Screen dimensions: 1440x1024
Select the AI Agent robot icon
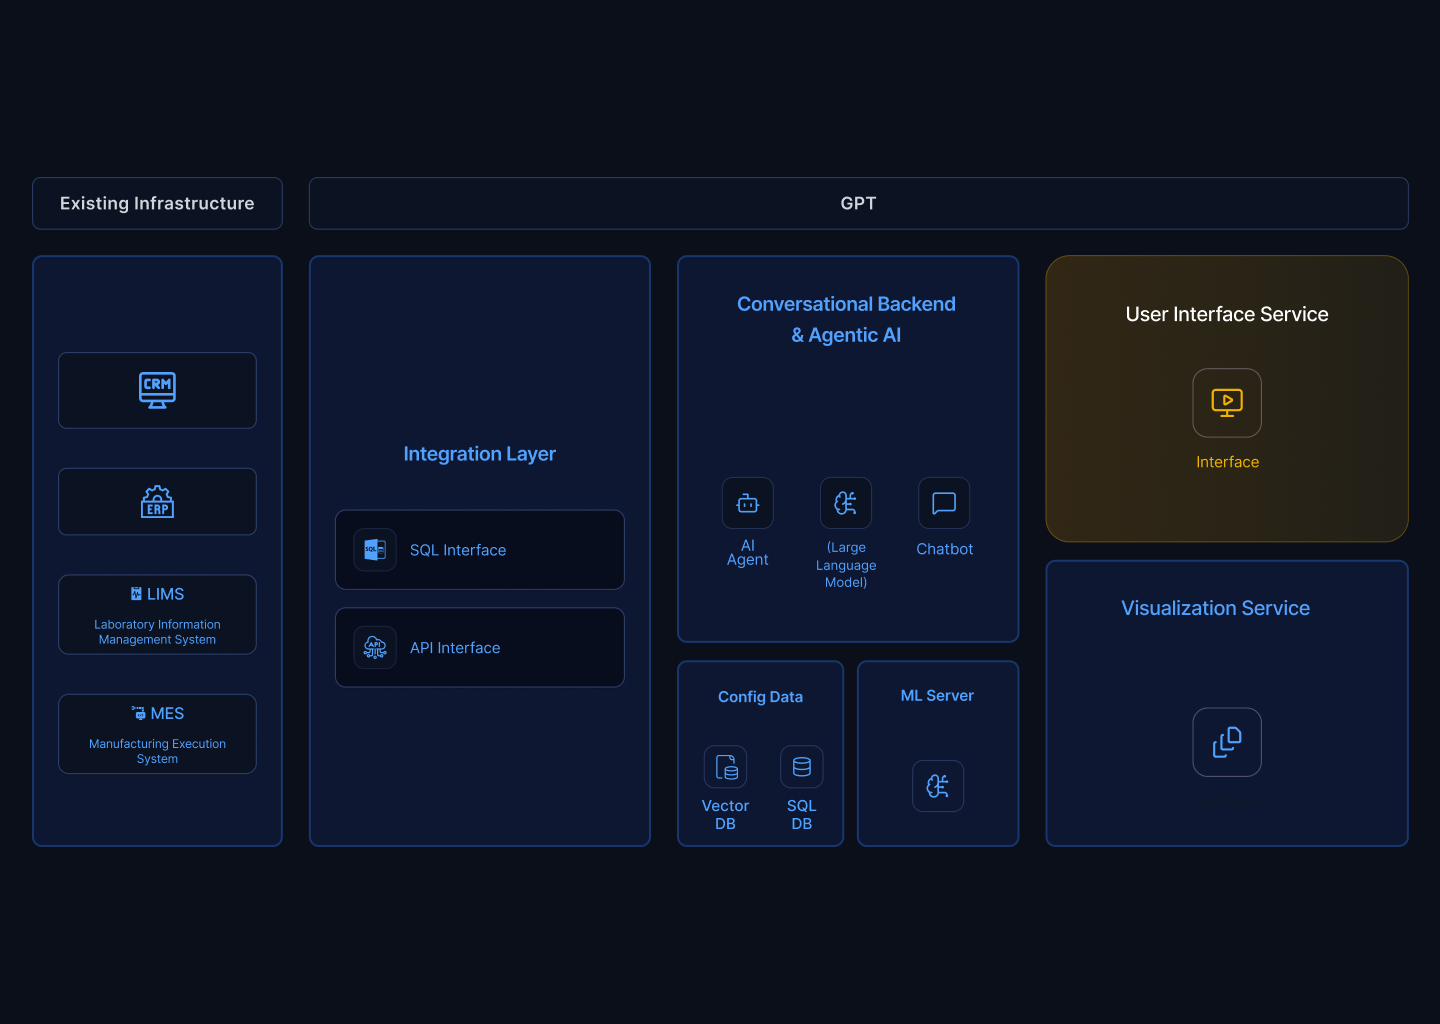tap(748, 503)
